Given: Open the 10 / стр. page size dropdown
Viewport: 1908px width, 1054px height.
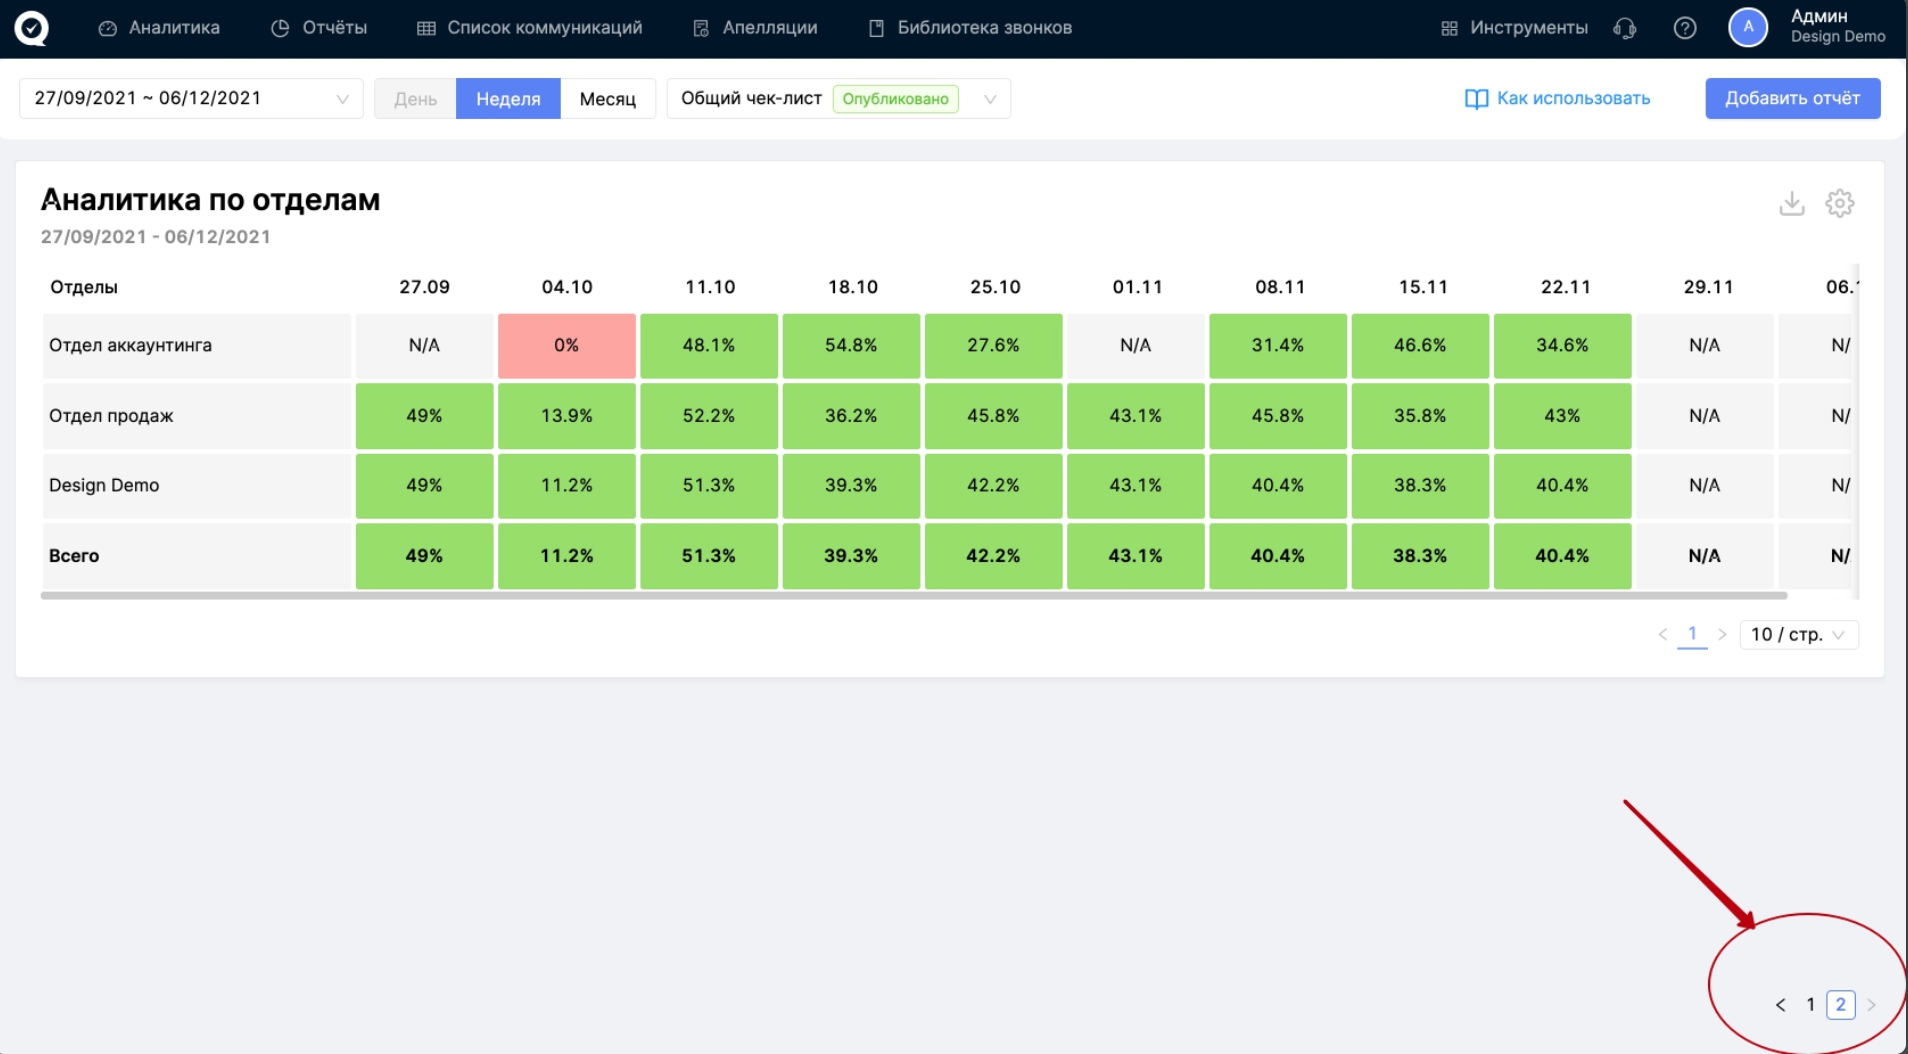Looking at the screenshot, I should 1798,635.
